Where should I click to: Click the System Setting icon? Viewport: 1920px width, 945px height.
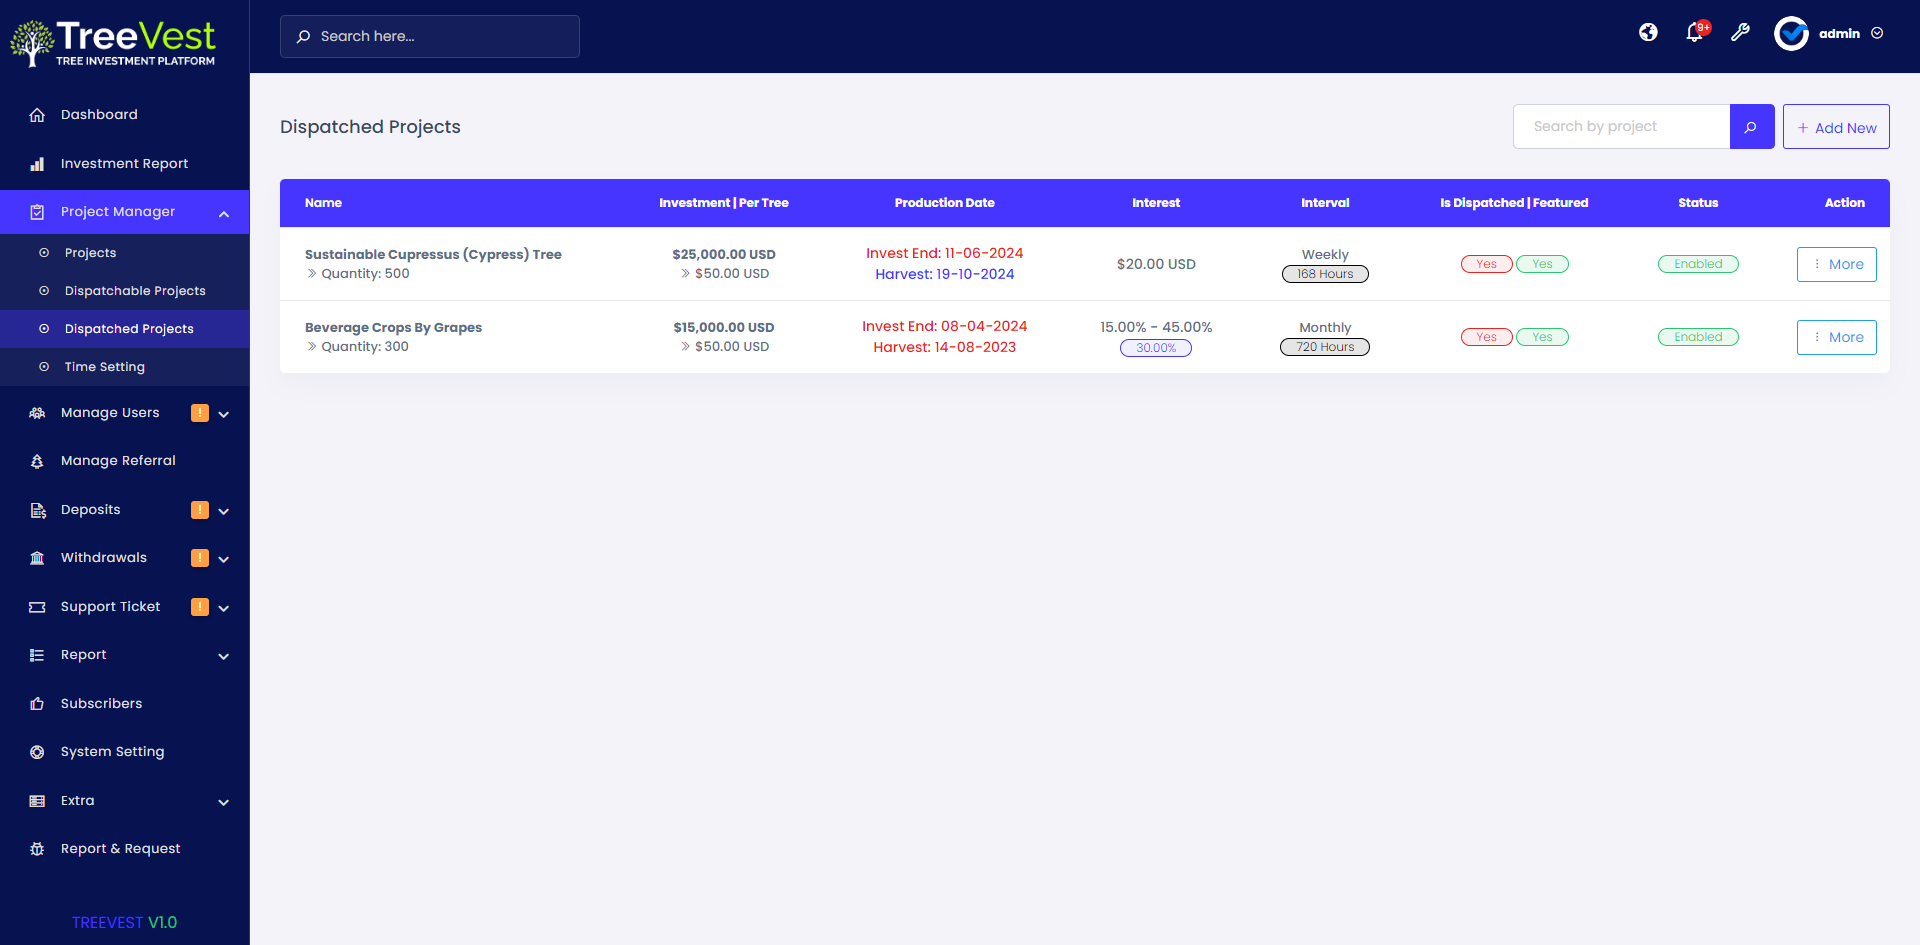pos(37,752)
